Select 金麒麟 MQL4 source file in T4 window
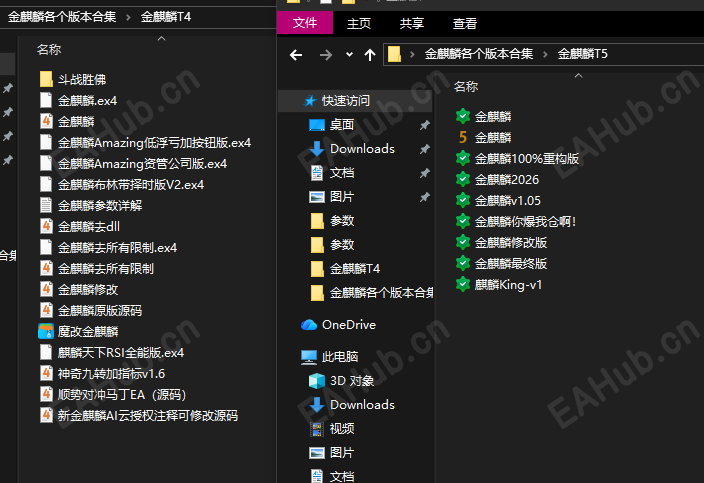 click(67, 122)
